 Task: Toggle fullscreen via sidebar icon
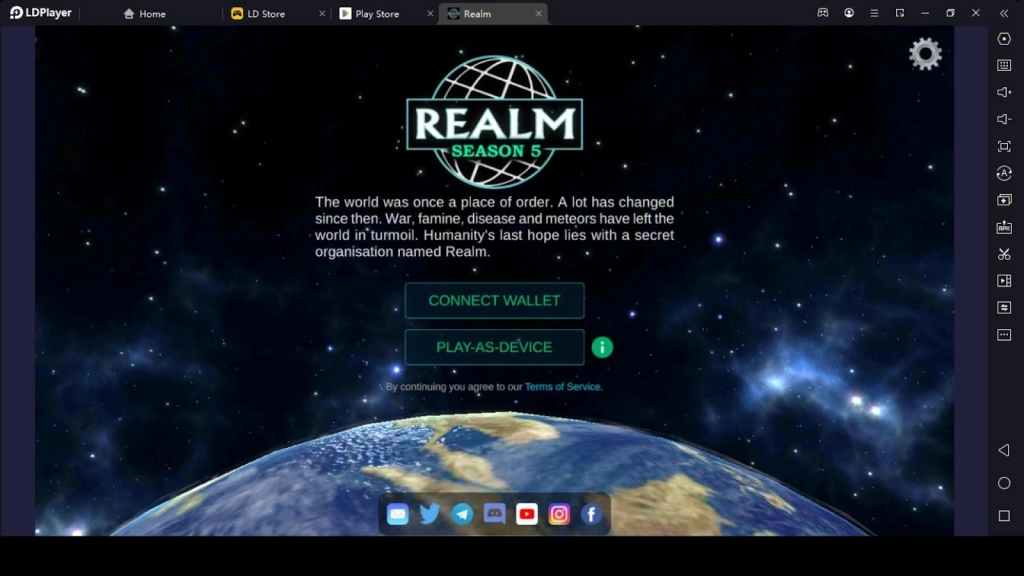[1004, 146]
